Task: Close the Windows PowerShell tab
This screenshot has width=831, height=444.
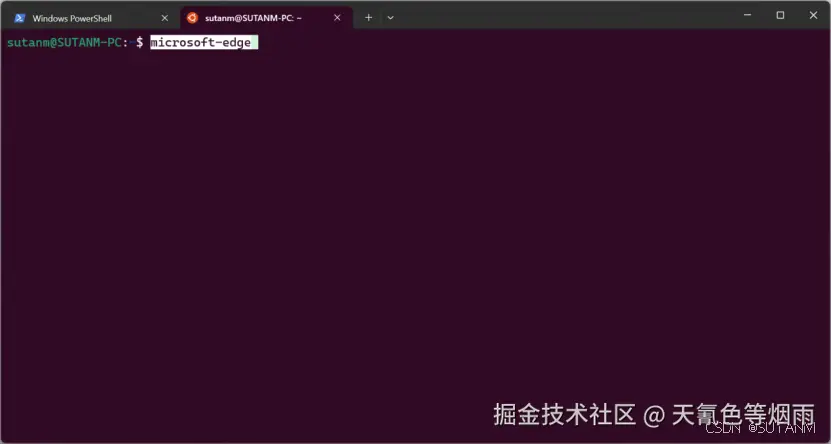Action: (x=165, y=18)
